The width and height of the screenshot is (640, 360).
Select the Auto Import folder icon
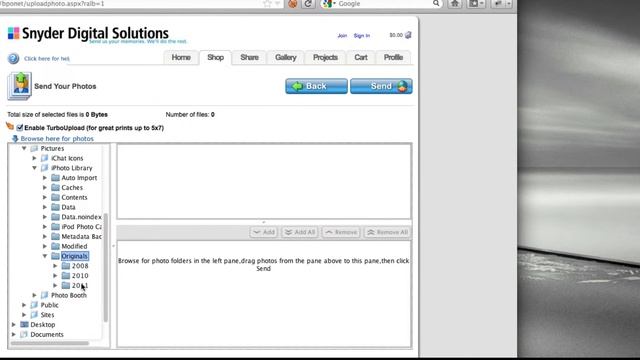(x=56, y=178)
